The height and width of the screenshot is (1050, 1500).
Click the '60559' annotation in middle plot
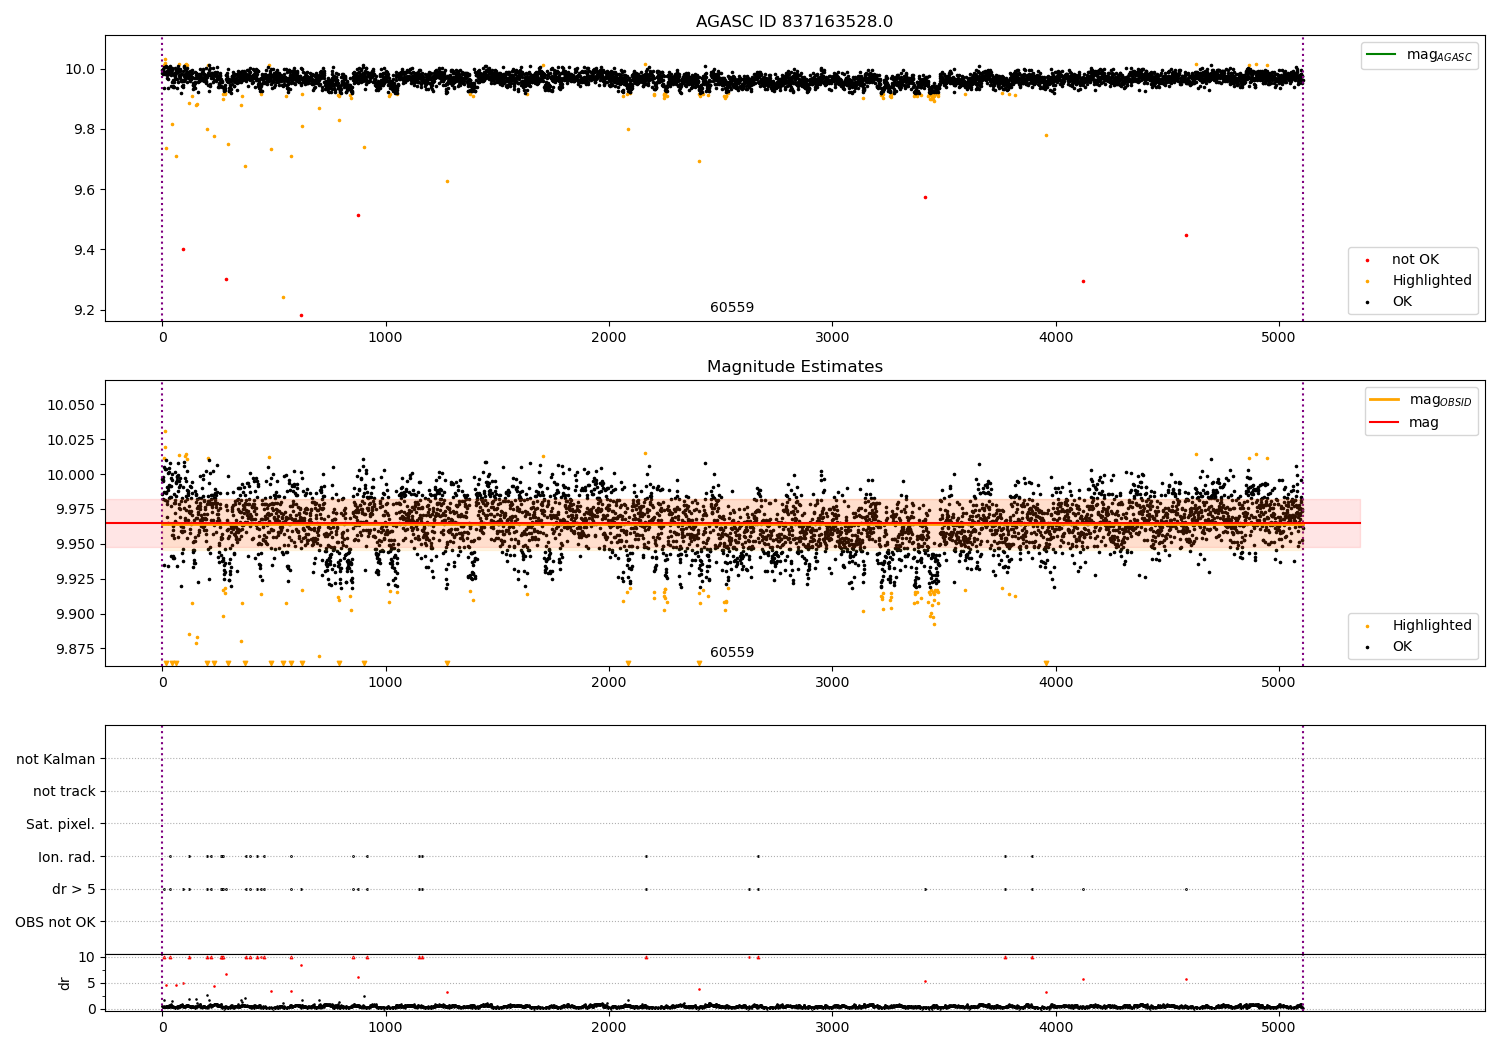tap(732, 653)
